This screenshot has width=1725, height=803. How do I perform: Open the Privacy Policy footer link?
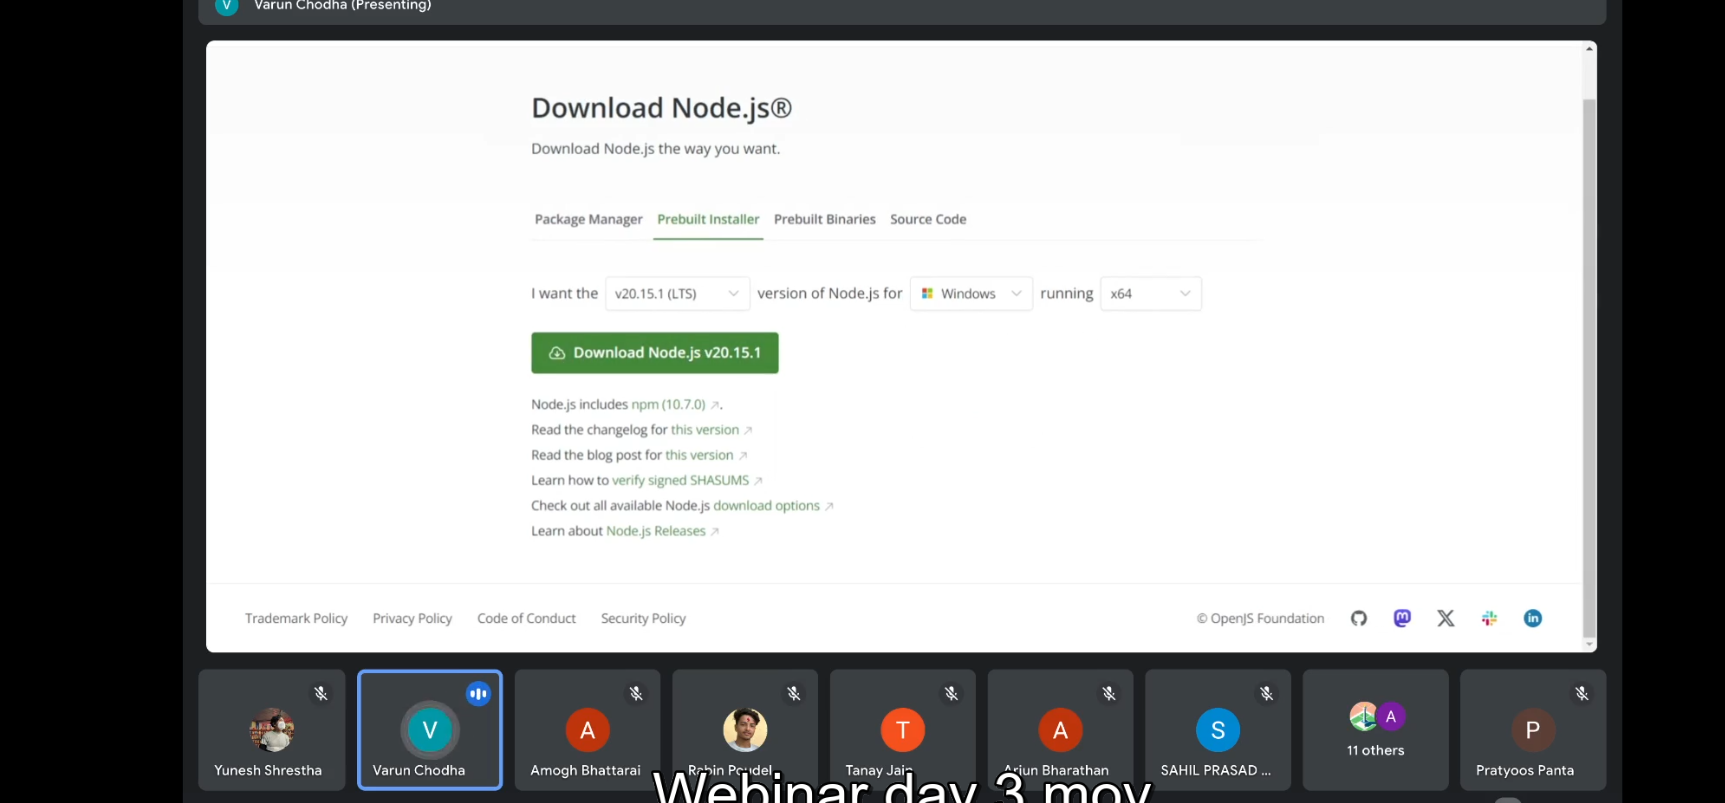[412, 619]
